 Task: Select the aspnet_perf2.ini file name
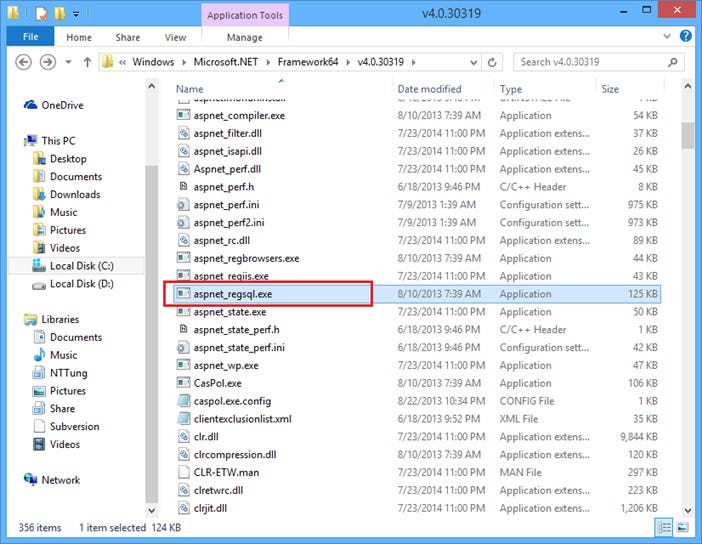pyautogui.click(x=229, y=223)
